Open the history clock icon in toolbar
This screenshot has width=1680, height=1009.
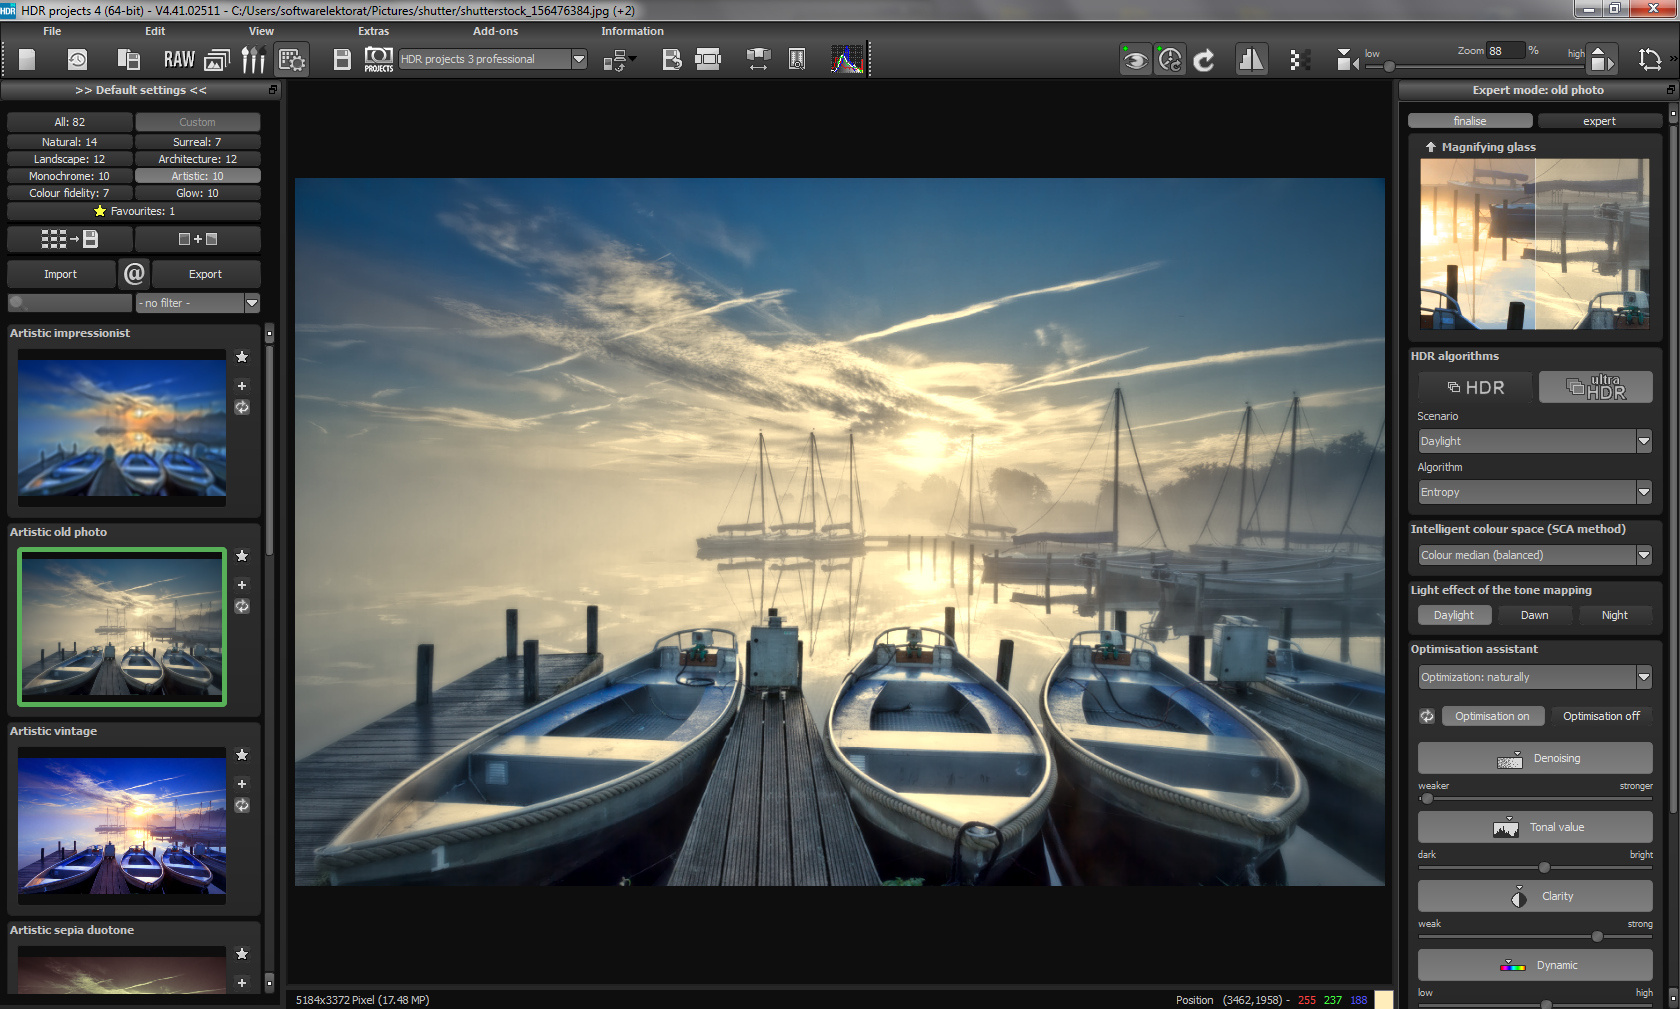77,60
